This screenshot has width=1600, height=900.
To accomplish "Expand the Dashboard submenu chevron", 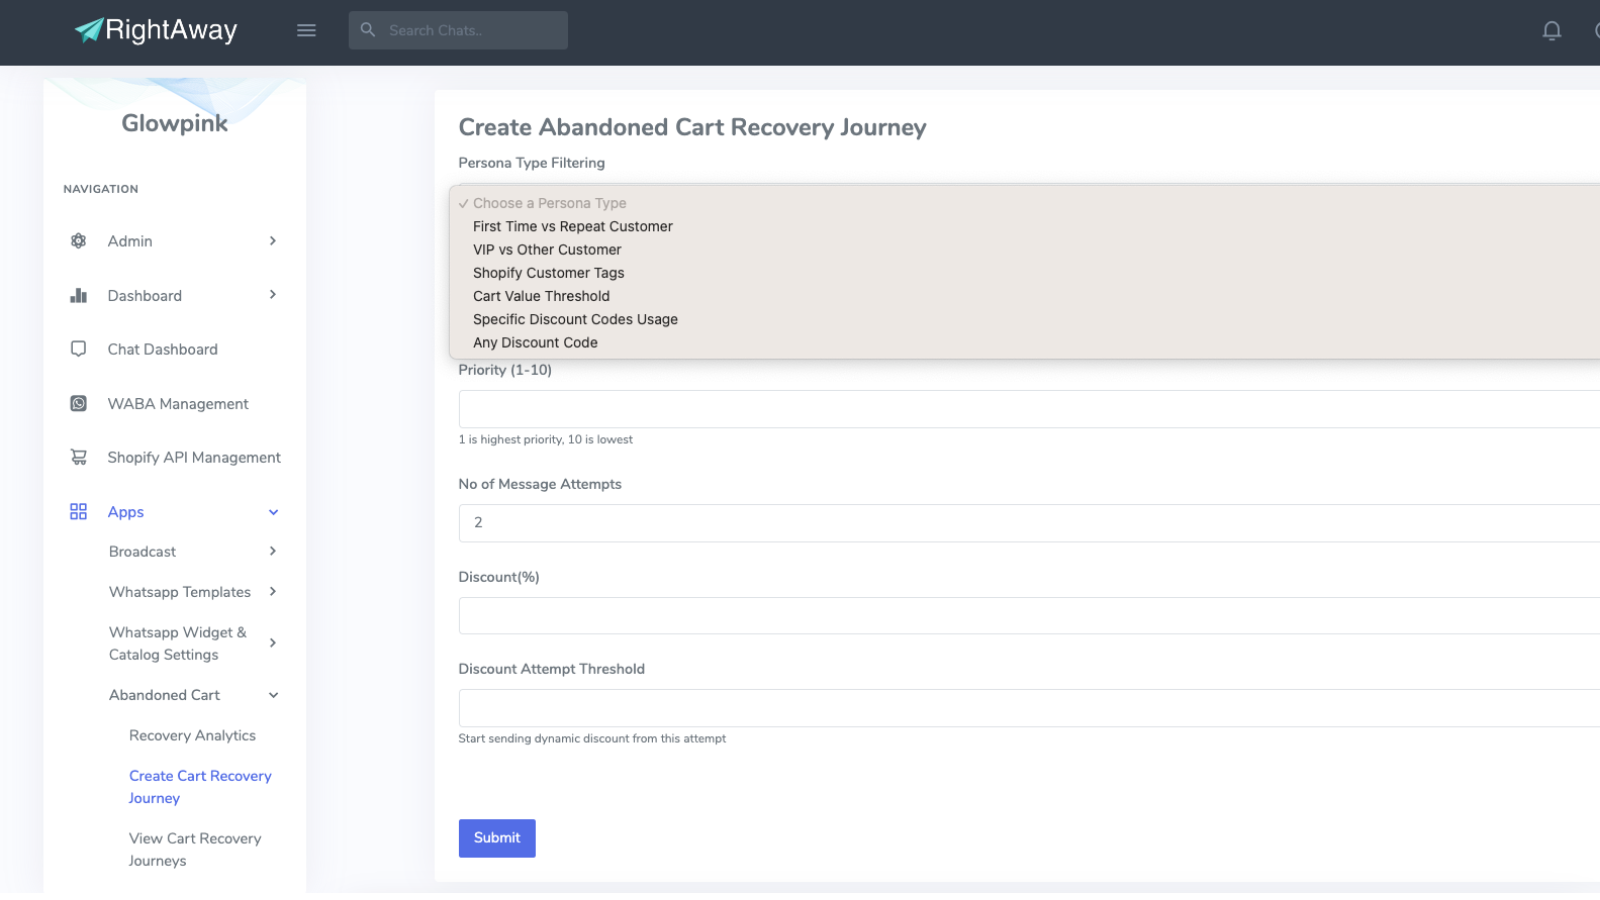I will pyautogui.click(x=272, y=295).
